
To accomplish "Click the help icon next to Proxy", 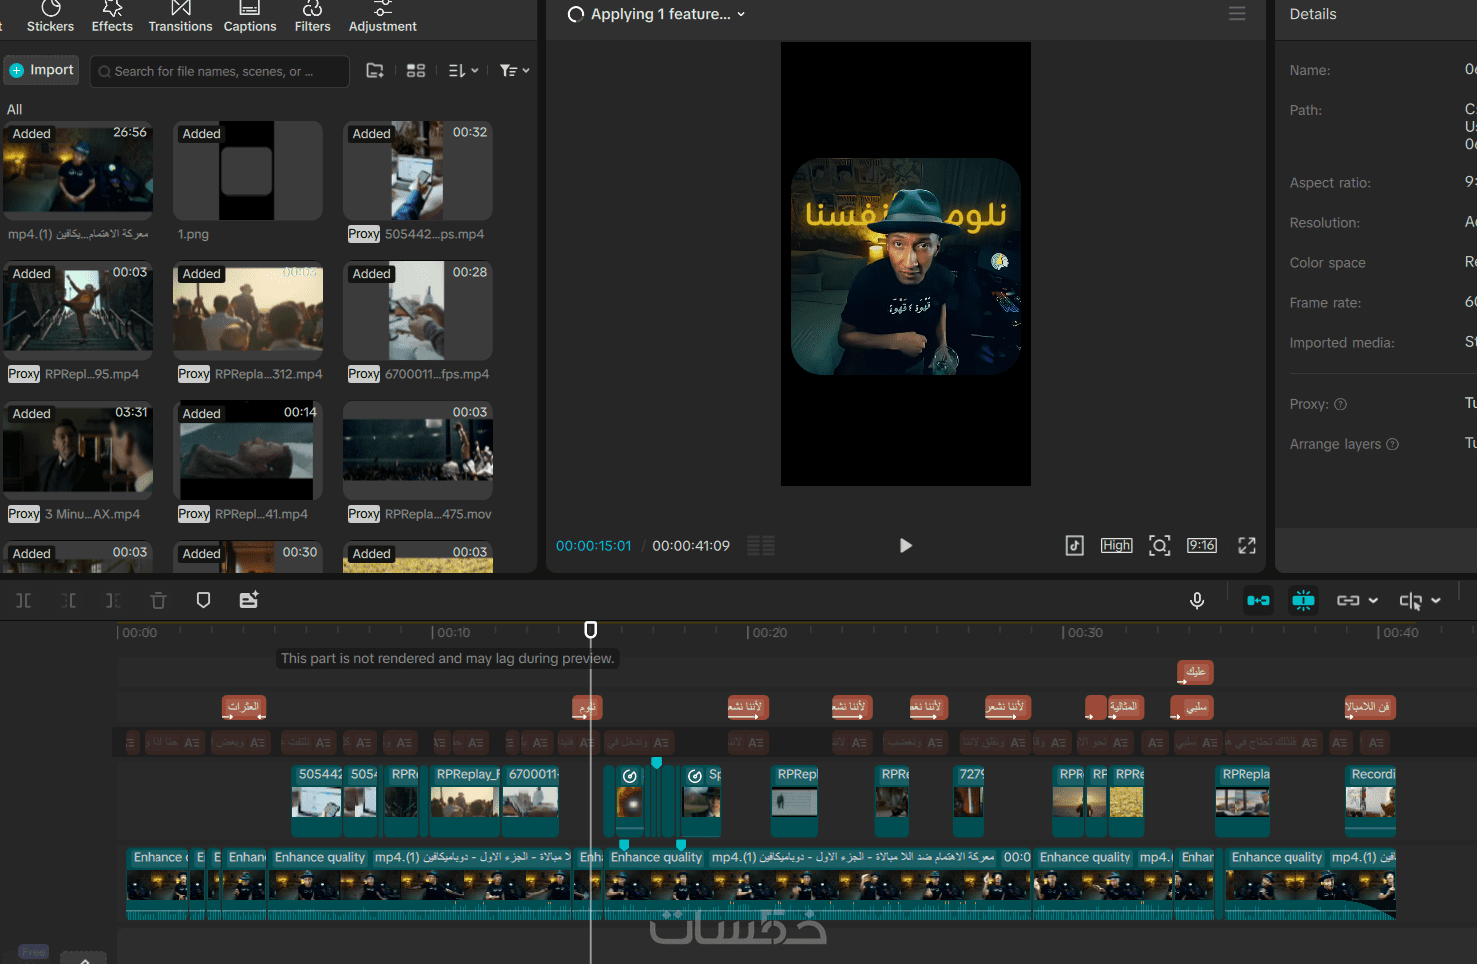I will click(x=1341, y=404).
